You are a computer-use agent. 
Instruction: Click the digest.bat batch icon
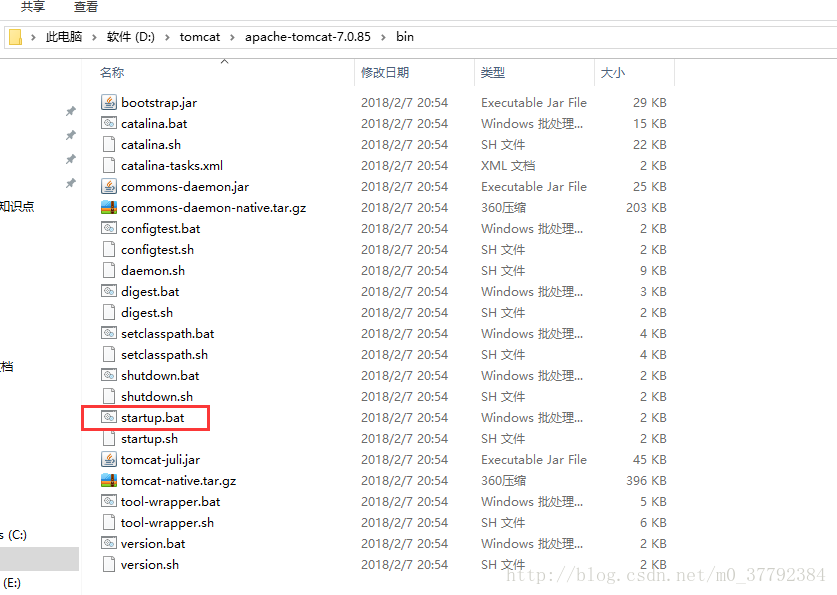pos(109,291)
